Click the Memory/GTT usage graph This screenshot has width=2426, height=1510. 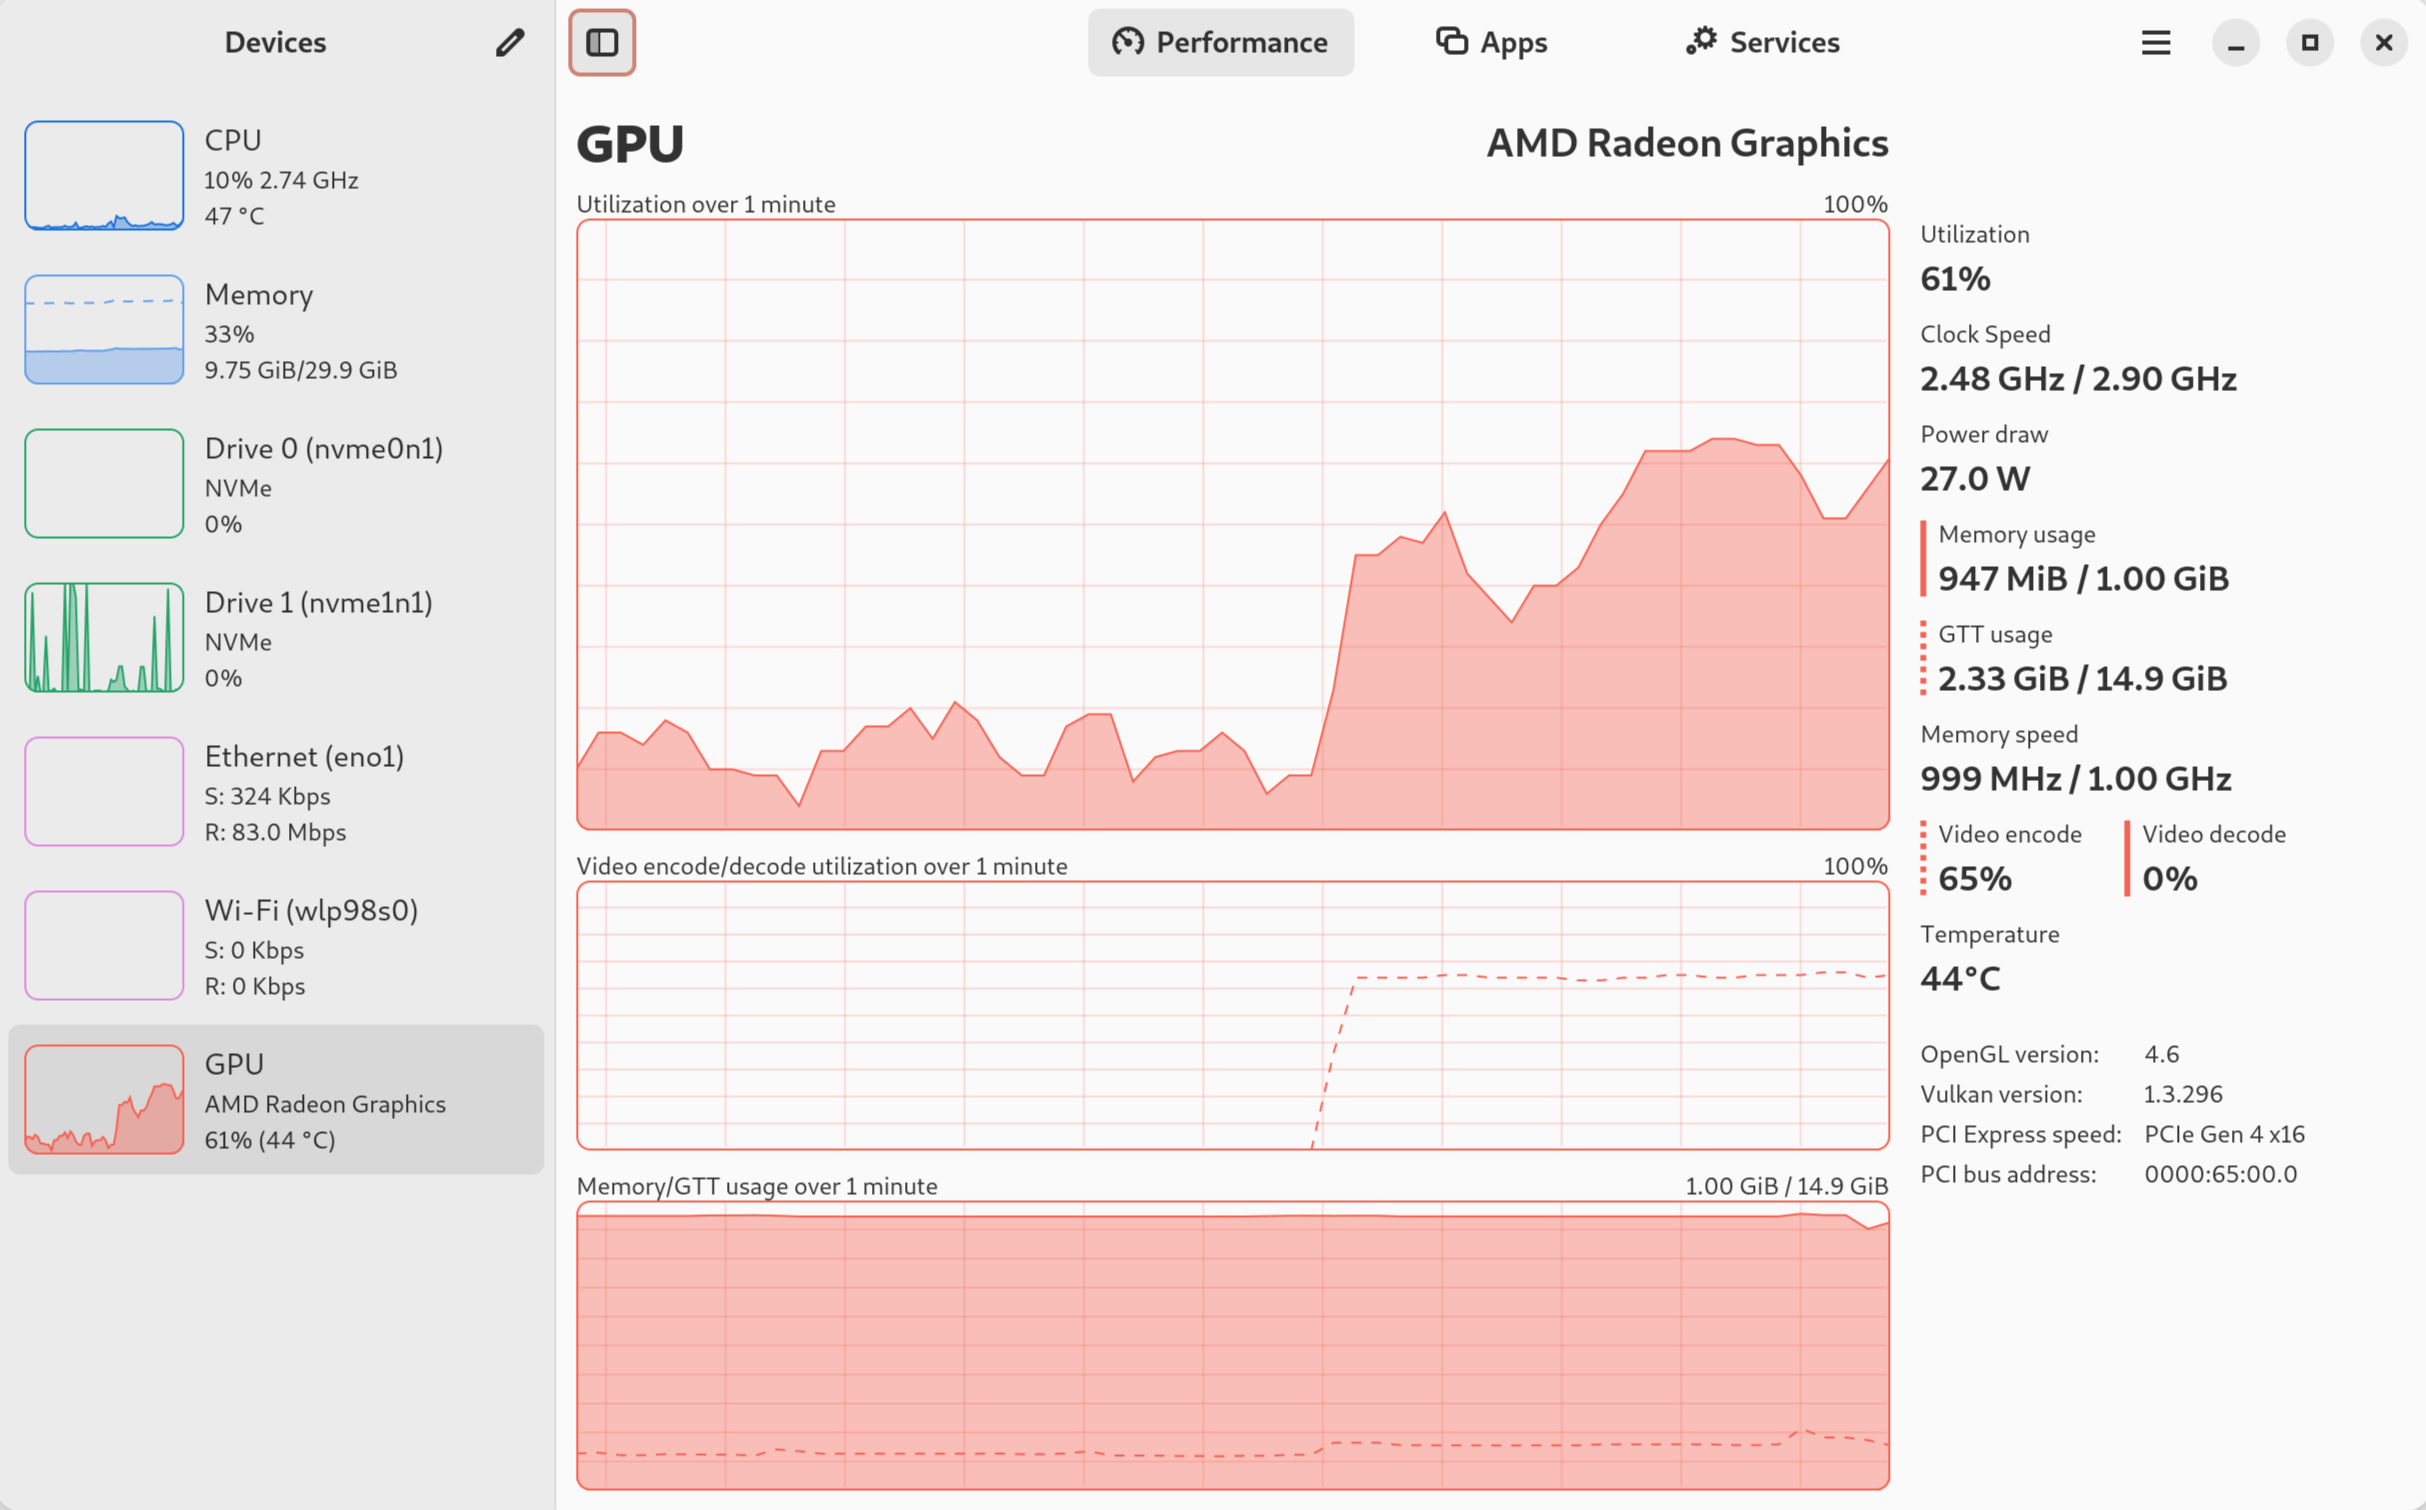point(1232,1346)
